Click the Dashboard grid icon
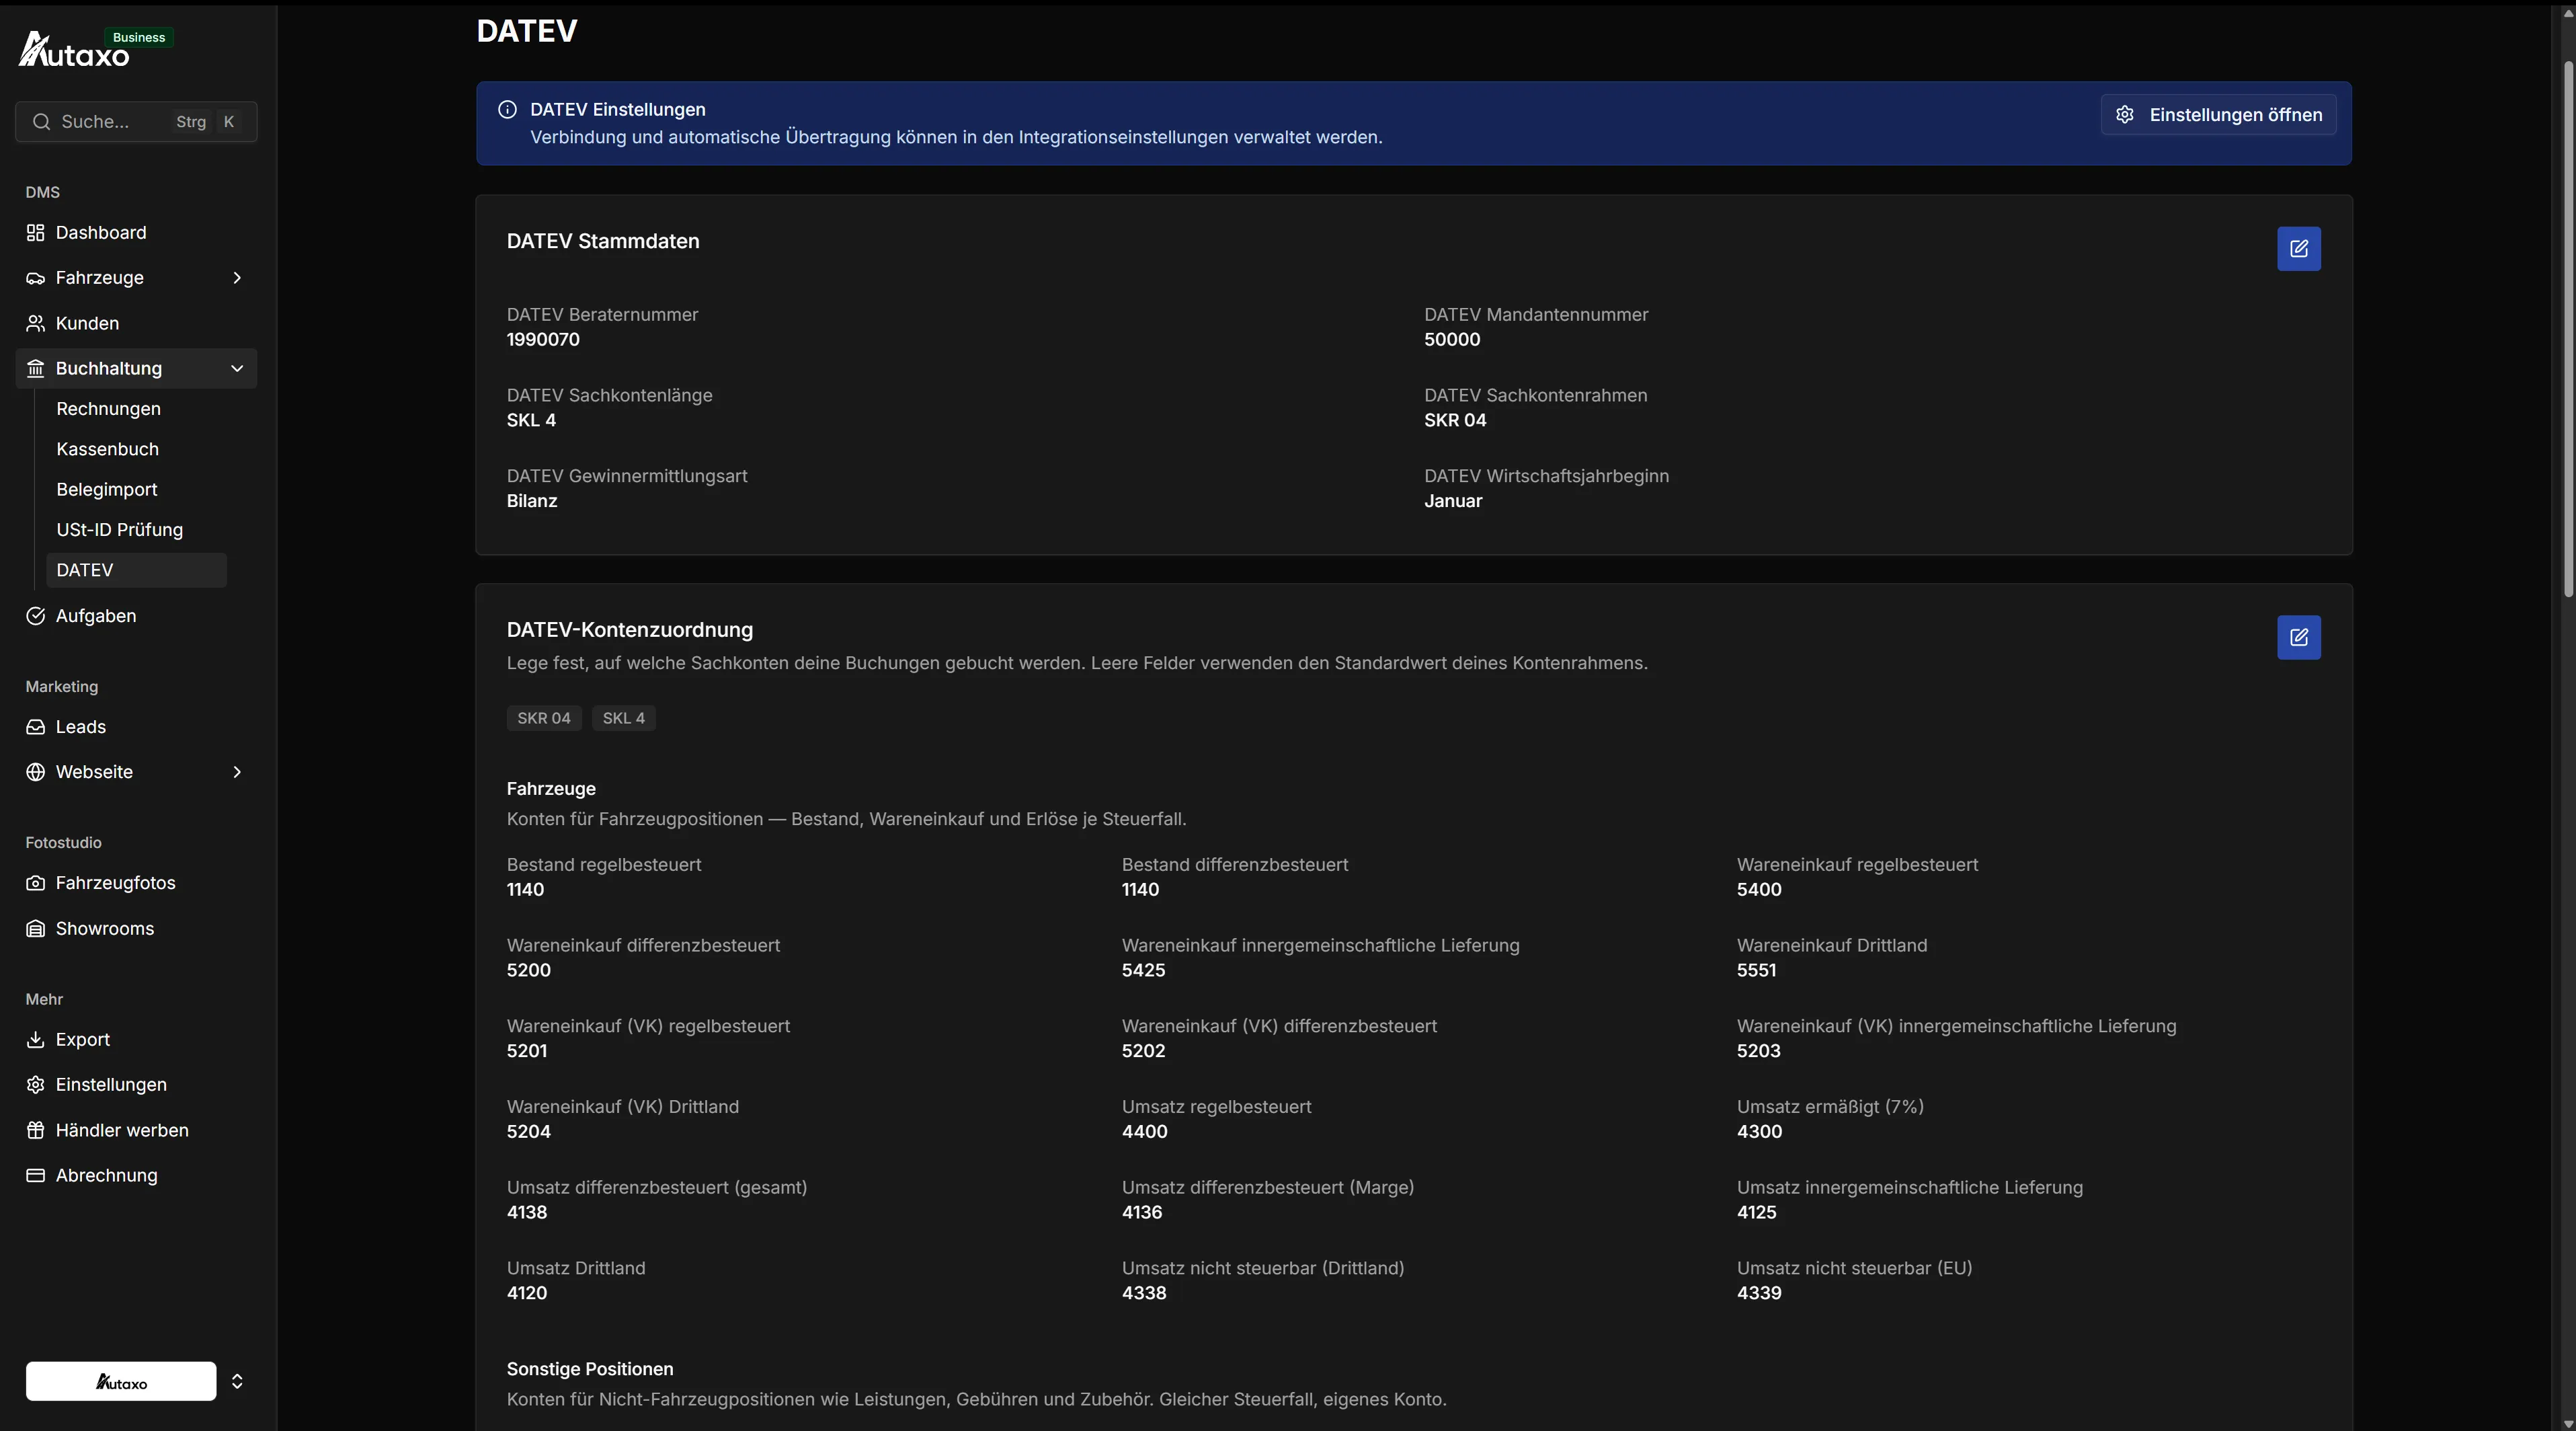The image size is (2576, 1431). pos(35,233)
